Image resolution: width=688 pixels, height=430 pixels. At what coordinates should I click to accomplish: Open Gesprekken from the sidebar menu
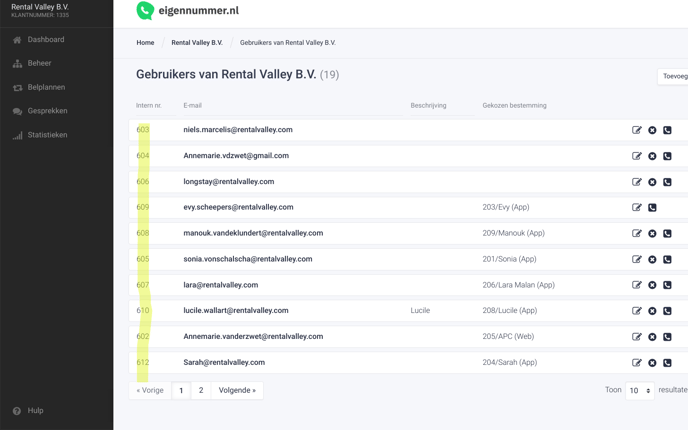(x=47, y=111)
